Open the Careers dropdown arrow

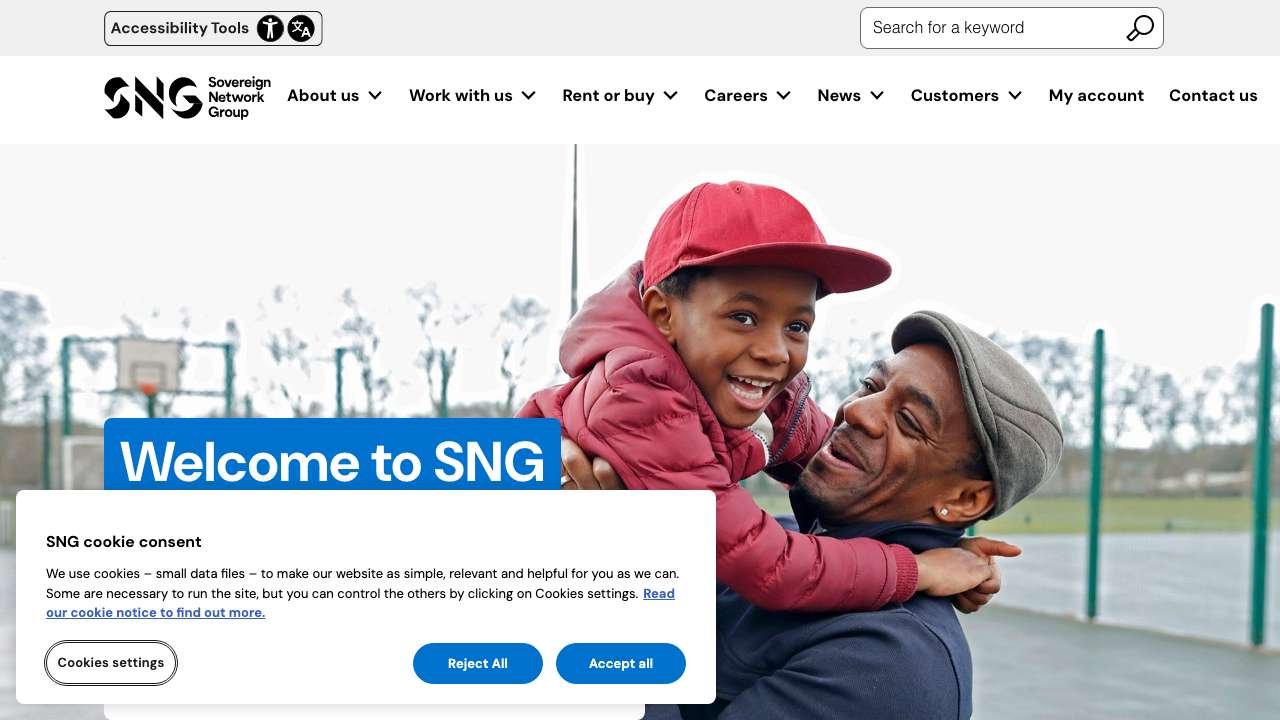coord(784,95)
